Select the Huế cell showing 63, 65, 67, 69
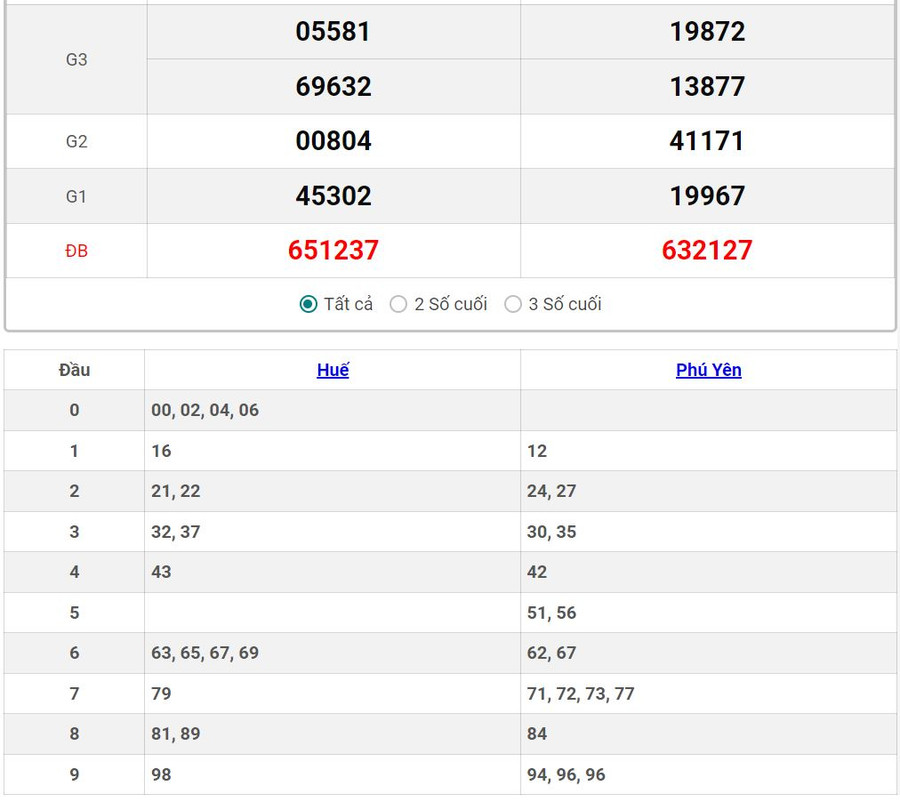This screenshot has height=800, width=900. [x=205, y=653]
